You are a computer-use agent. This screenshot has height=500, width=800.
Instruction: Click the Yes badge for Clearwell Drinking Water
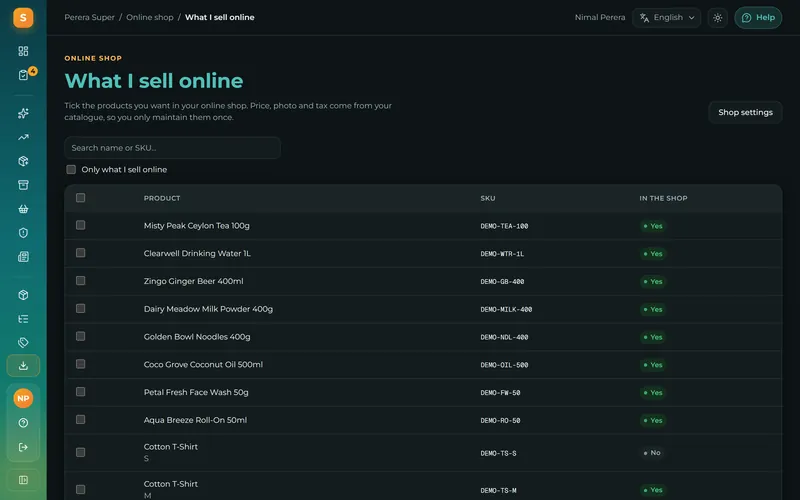pos(653,254)
